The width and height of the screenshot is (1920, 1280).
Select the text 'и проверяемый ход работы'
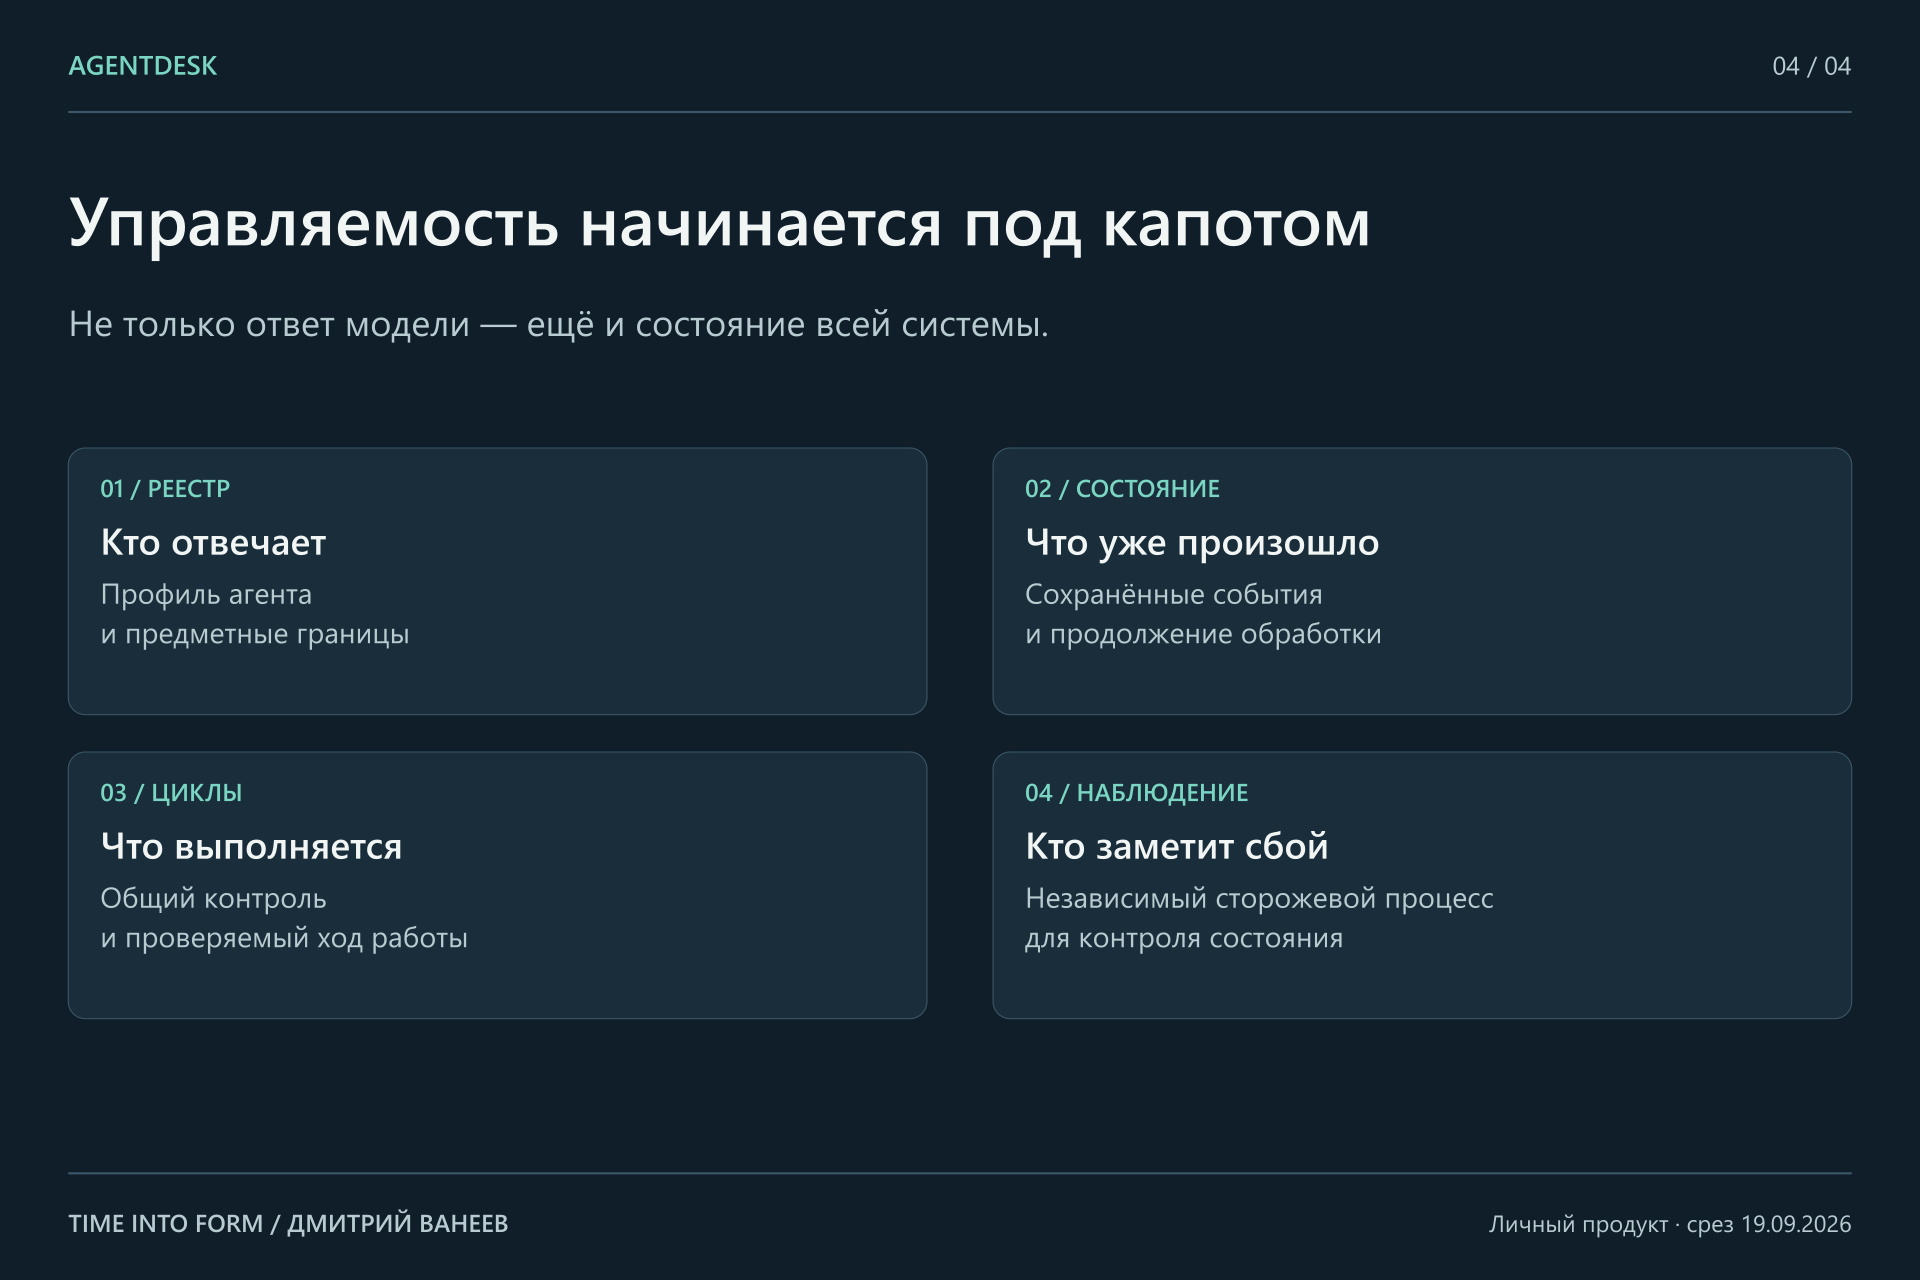coord(284,939)
